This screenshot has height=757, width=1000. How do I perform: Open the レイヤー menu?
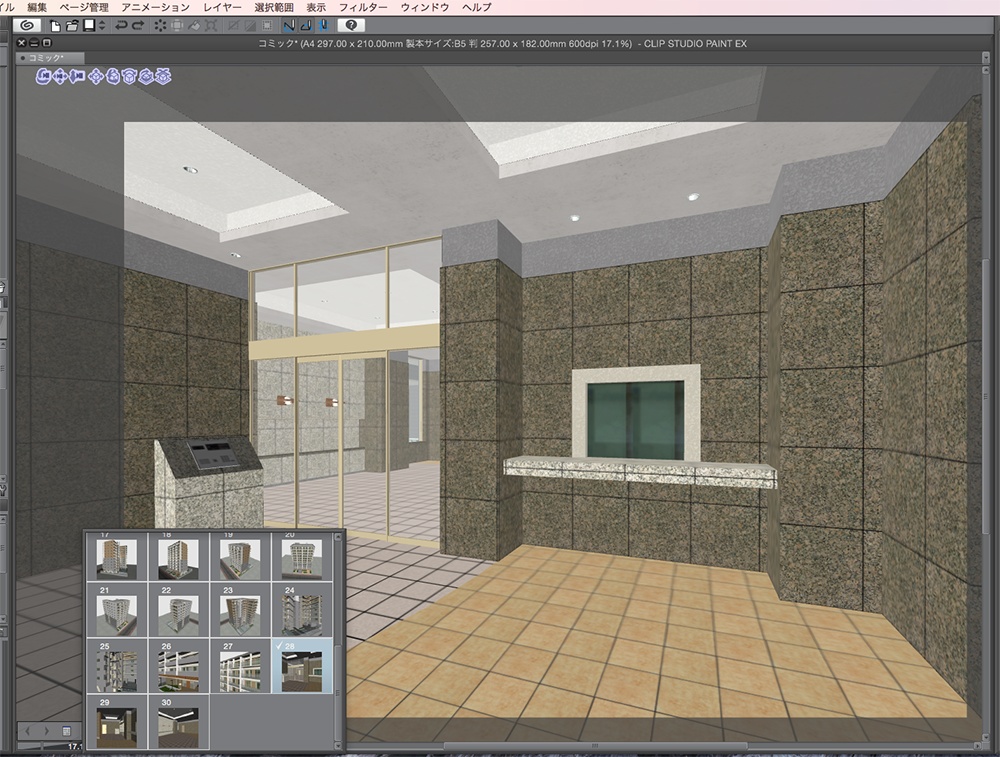tap(222, 7)
